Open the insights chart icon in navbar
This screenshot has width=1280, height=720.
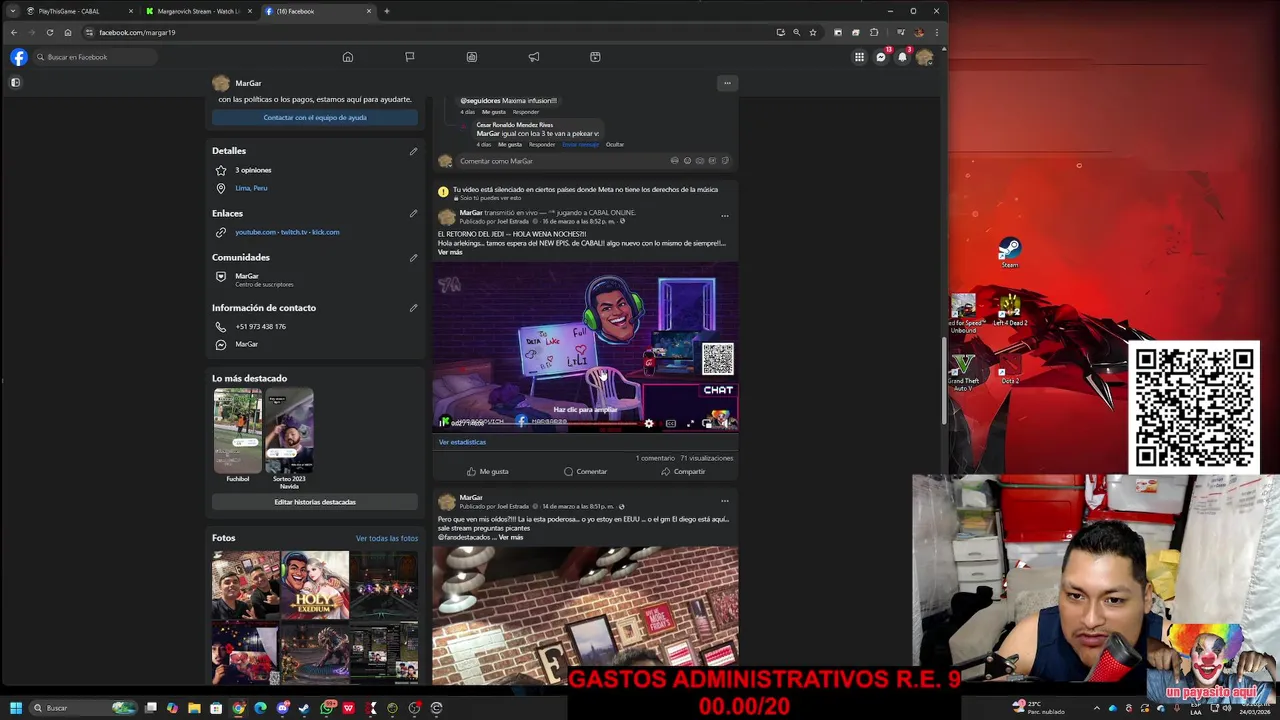(472, 57)
